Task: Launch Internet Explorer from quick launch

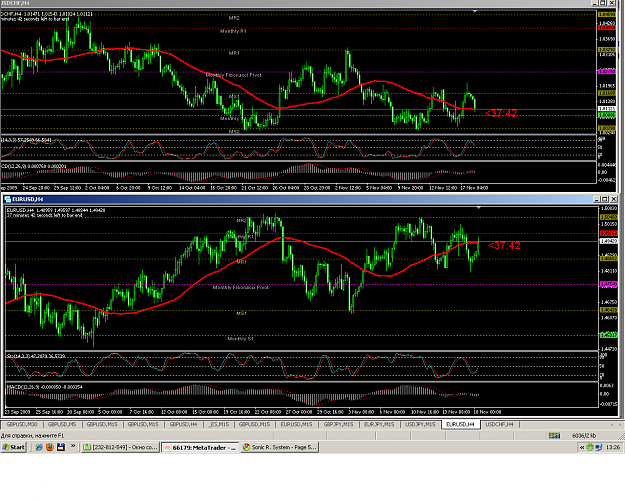Action: 39,447
